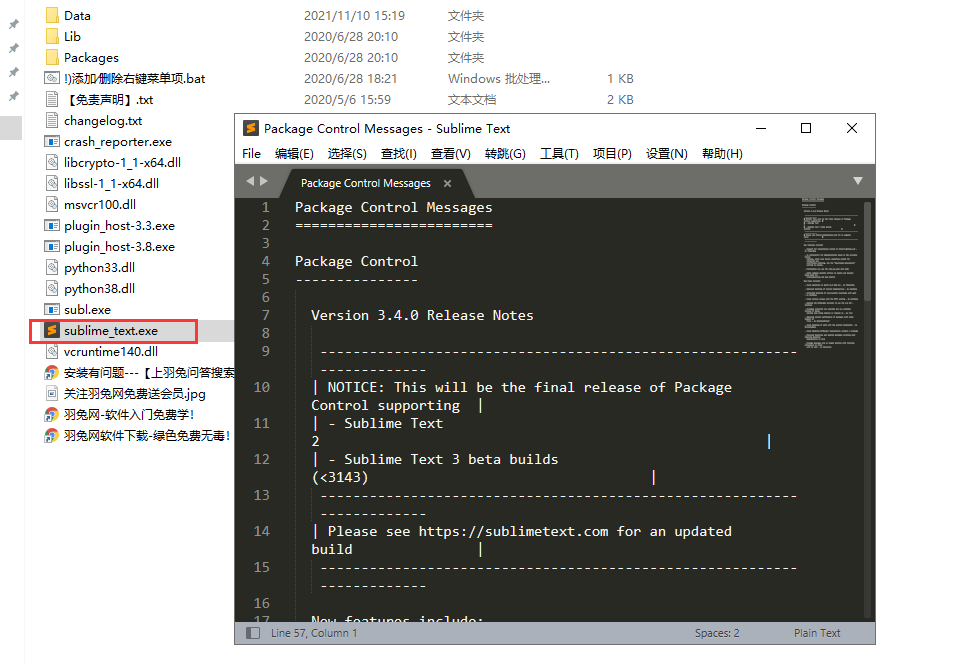Click the plugin_host-3.3.exe icon
The image size is (962, 665).
point(52,225)
